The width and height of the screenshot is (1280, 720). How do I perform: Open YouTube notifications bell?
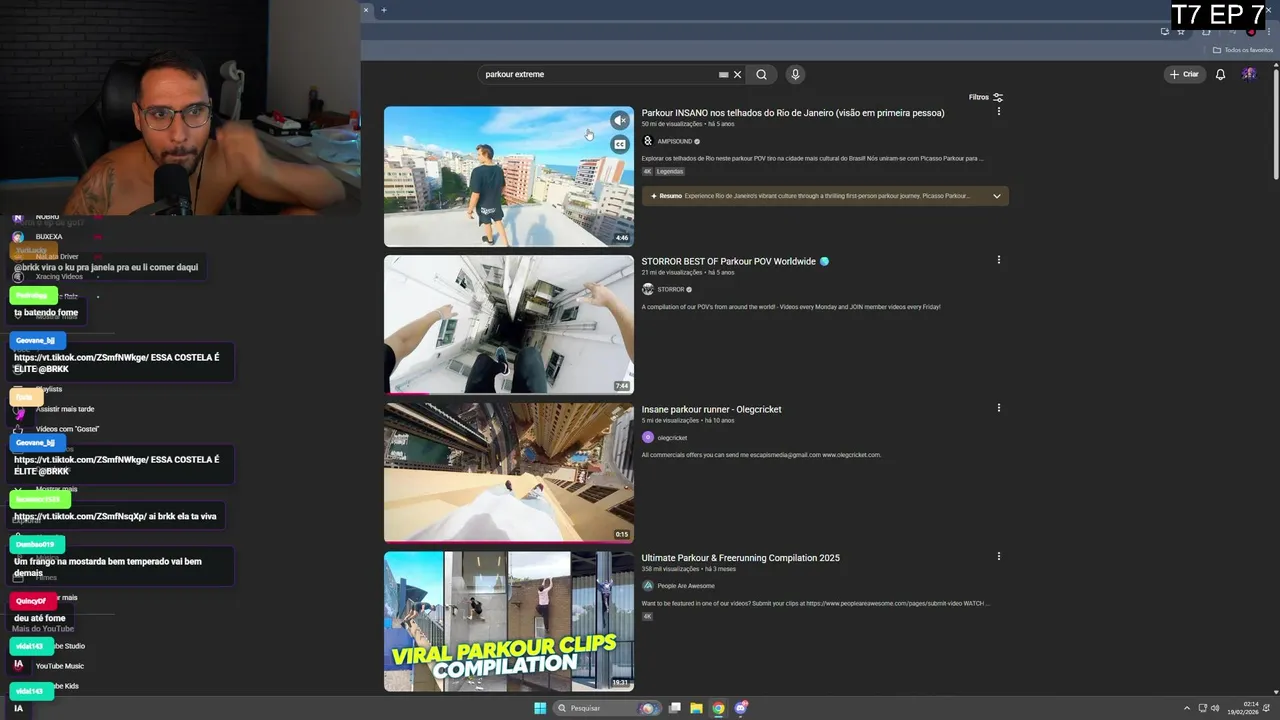1220,74
